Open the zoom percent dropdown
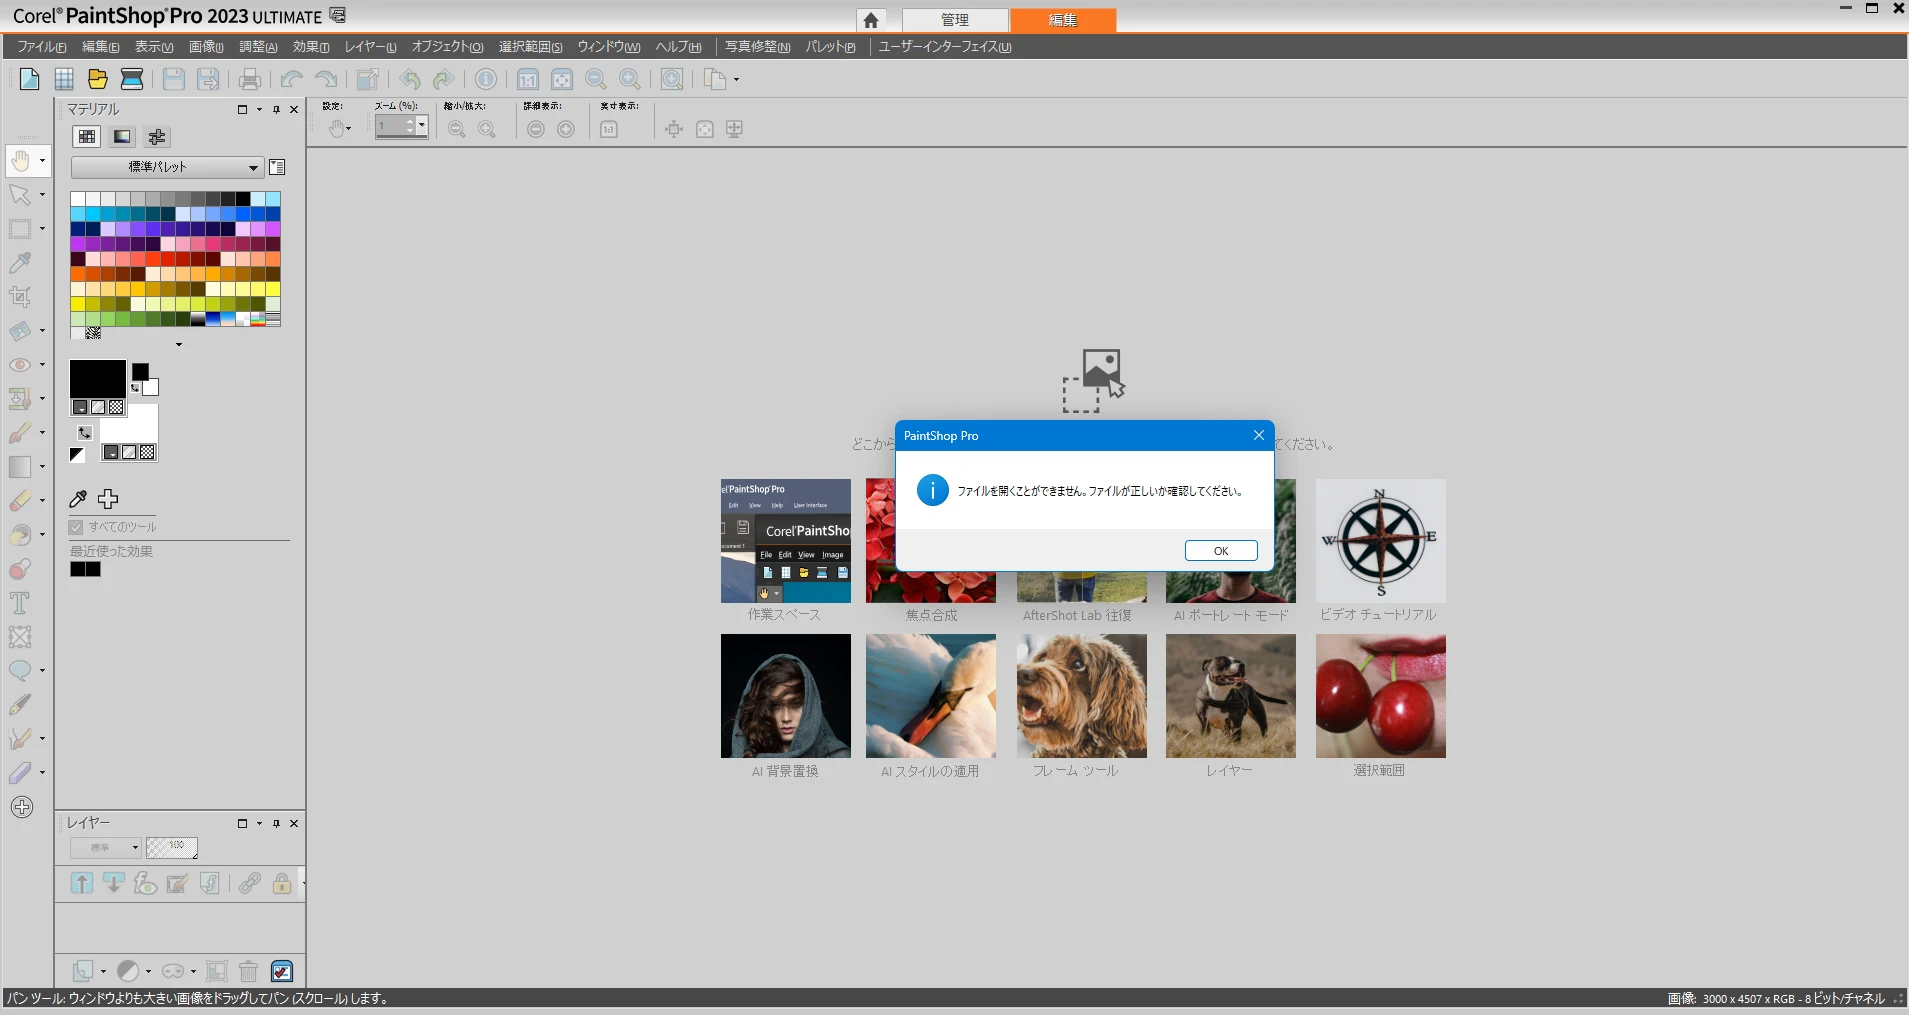This screenshot has height=1015, width=1909. 421,125
